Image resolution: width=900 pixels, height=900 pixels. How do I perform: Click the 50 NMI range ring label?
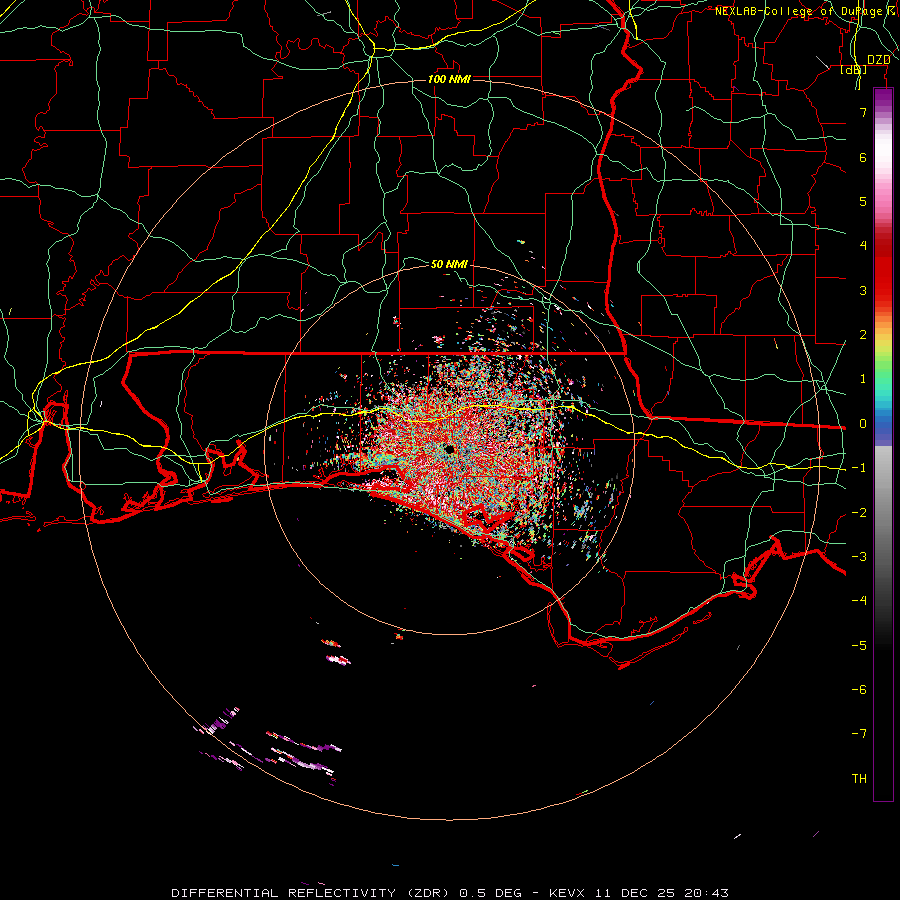tap(449, 264)
